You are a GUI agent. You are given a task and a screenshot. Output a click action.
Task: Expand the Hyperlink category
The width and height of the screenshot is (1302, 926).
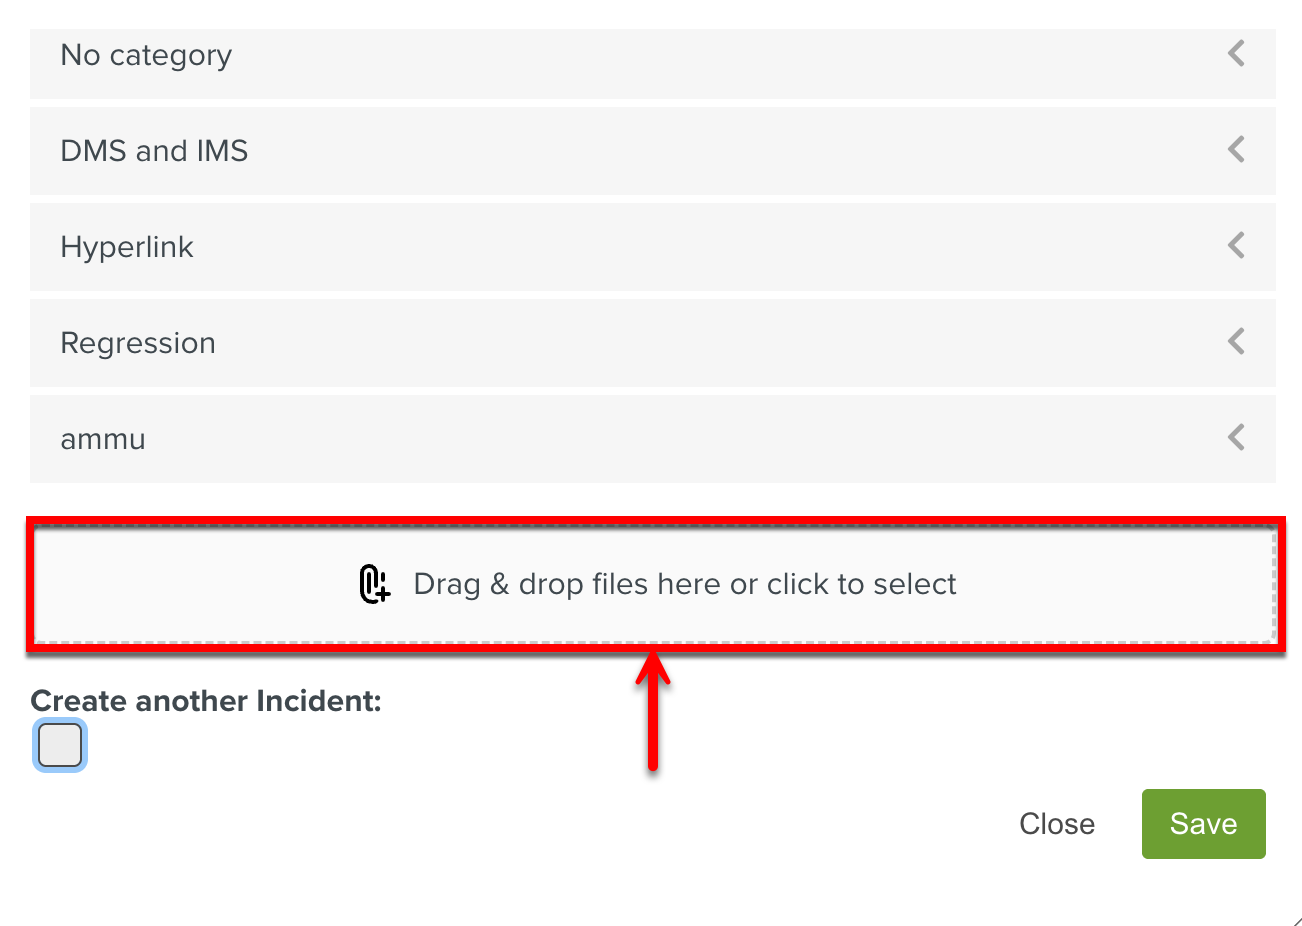click(1235, 245)
